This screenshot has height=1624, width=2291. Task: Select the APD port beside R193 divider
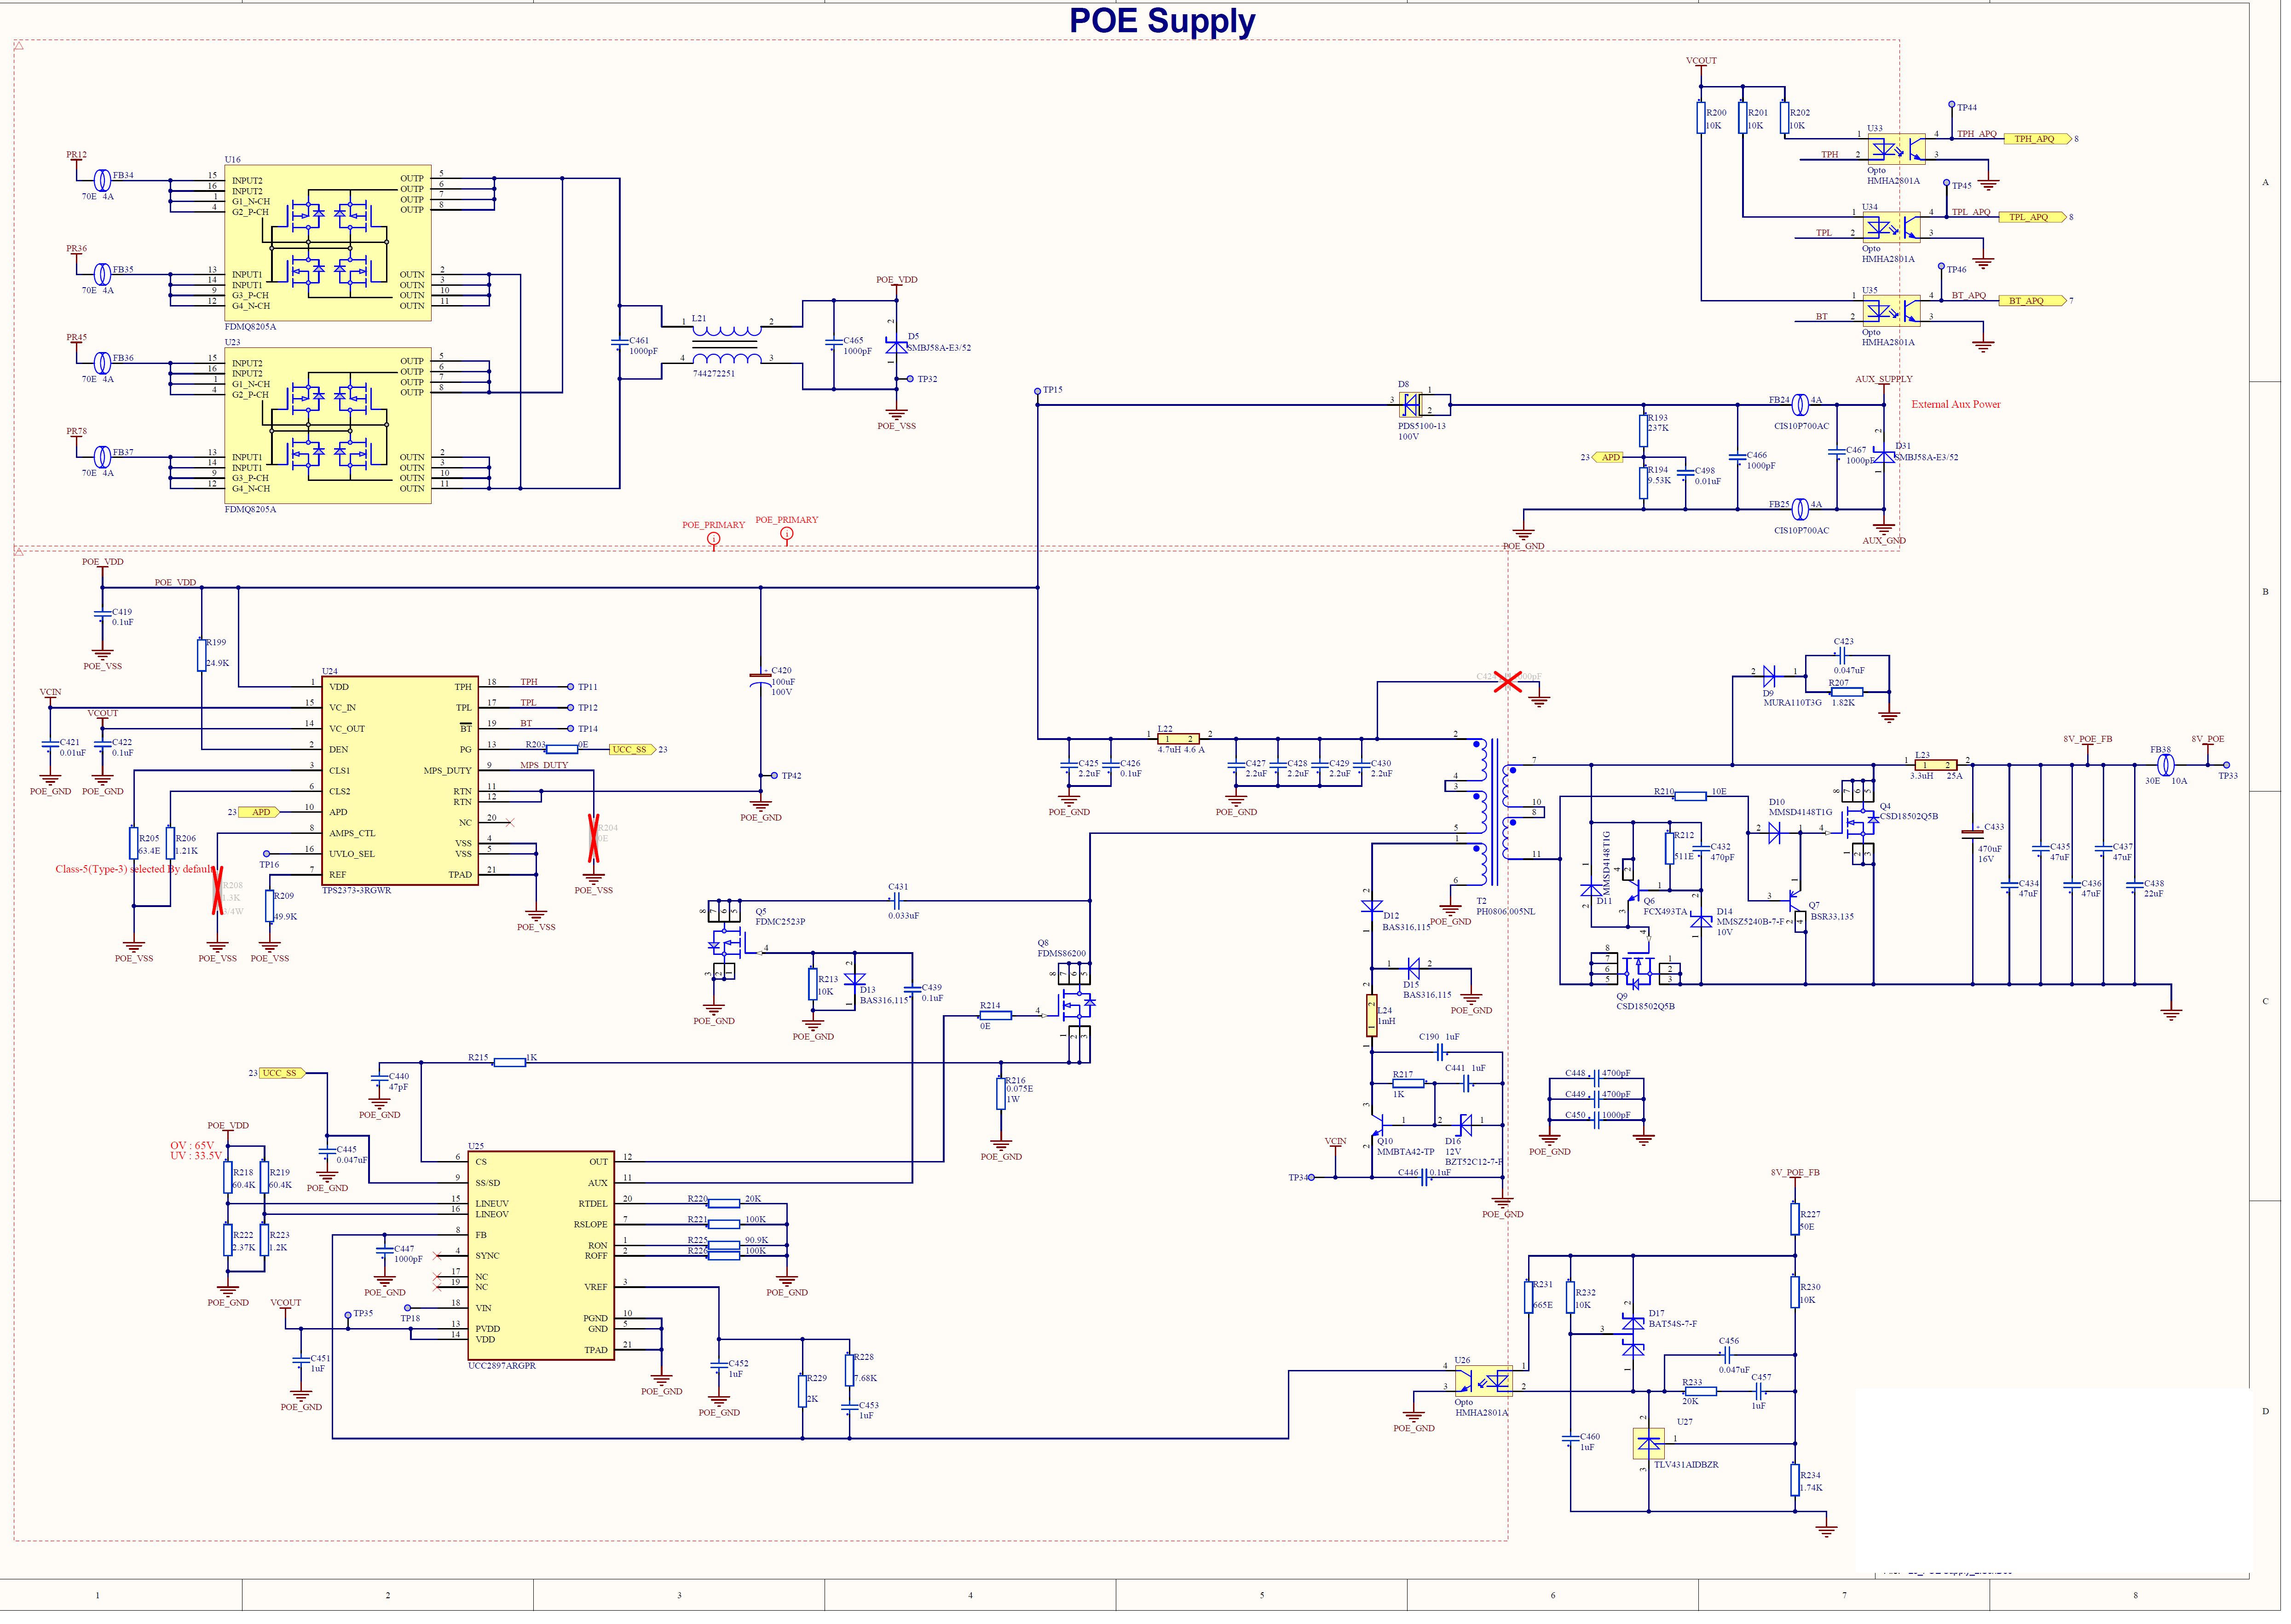coord(1610,458)
